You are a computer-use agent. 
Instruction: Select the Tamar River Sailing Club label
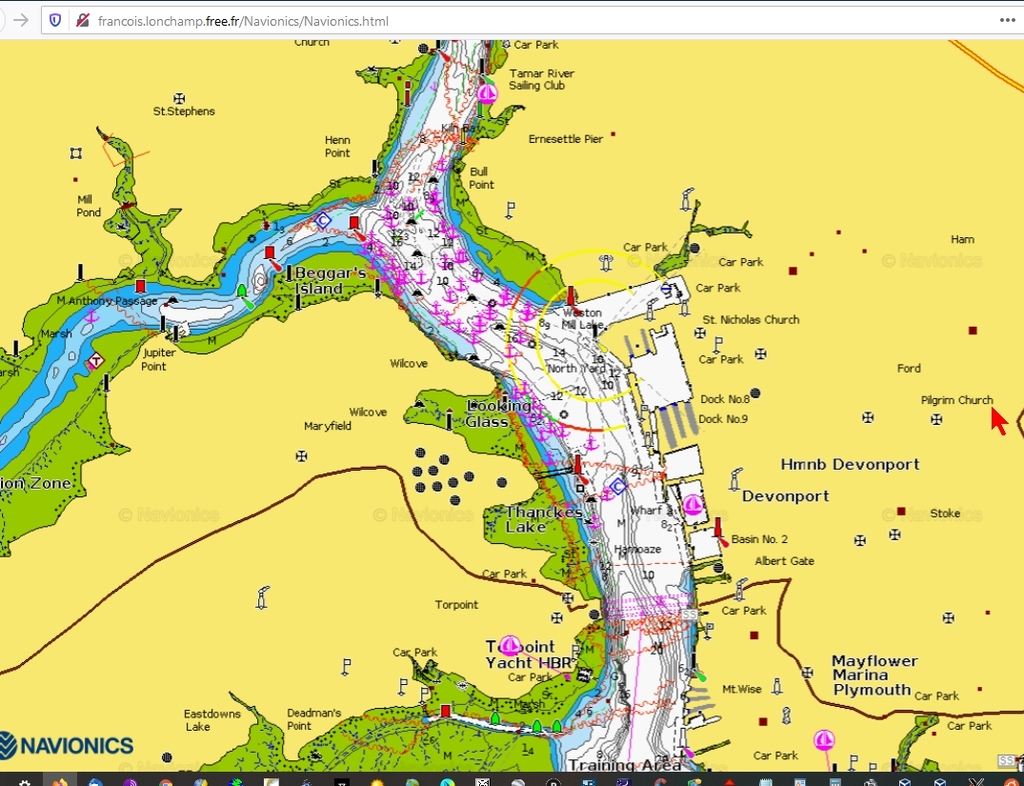tap(541, 80)
